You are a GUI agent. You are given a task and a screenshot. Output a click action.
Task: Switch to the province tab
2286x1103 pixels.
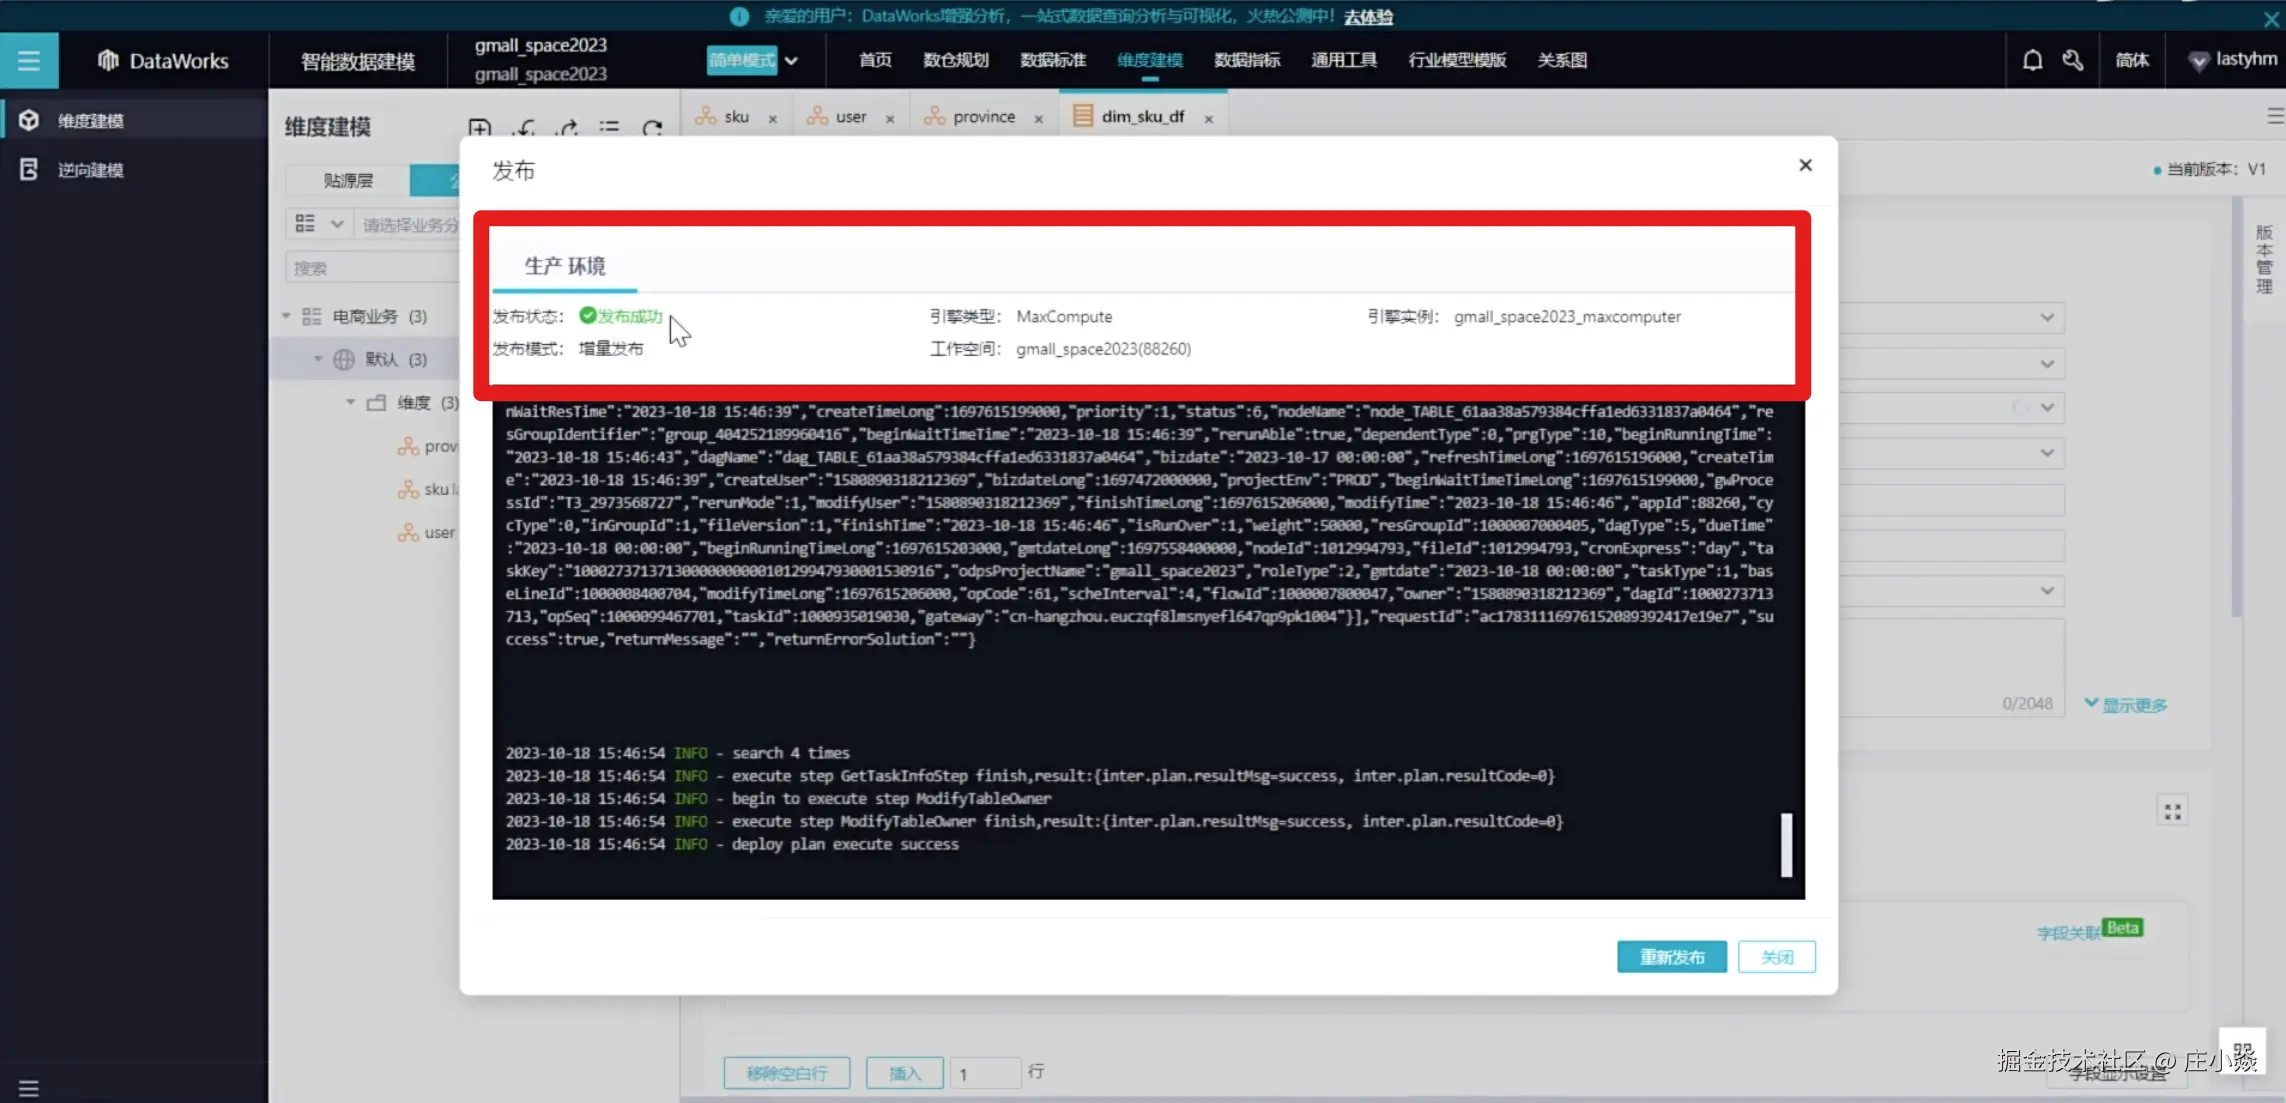tap(983, 117)
